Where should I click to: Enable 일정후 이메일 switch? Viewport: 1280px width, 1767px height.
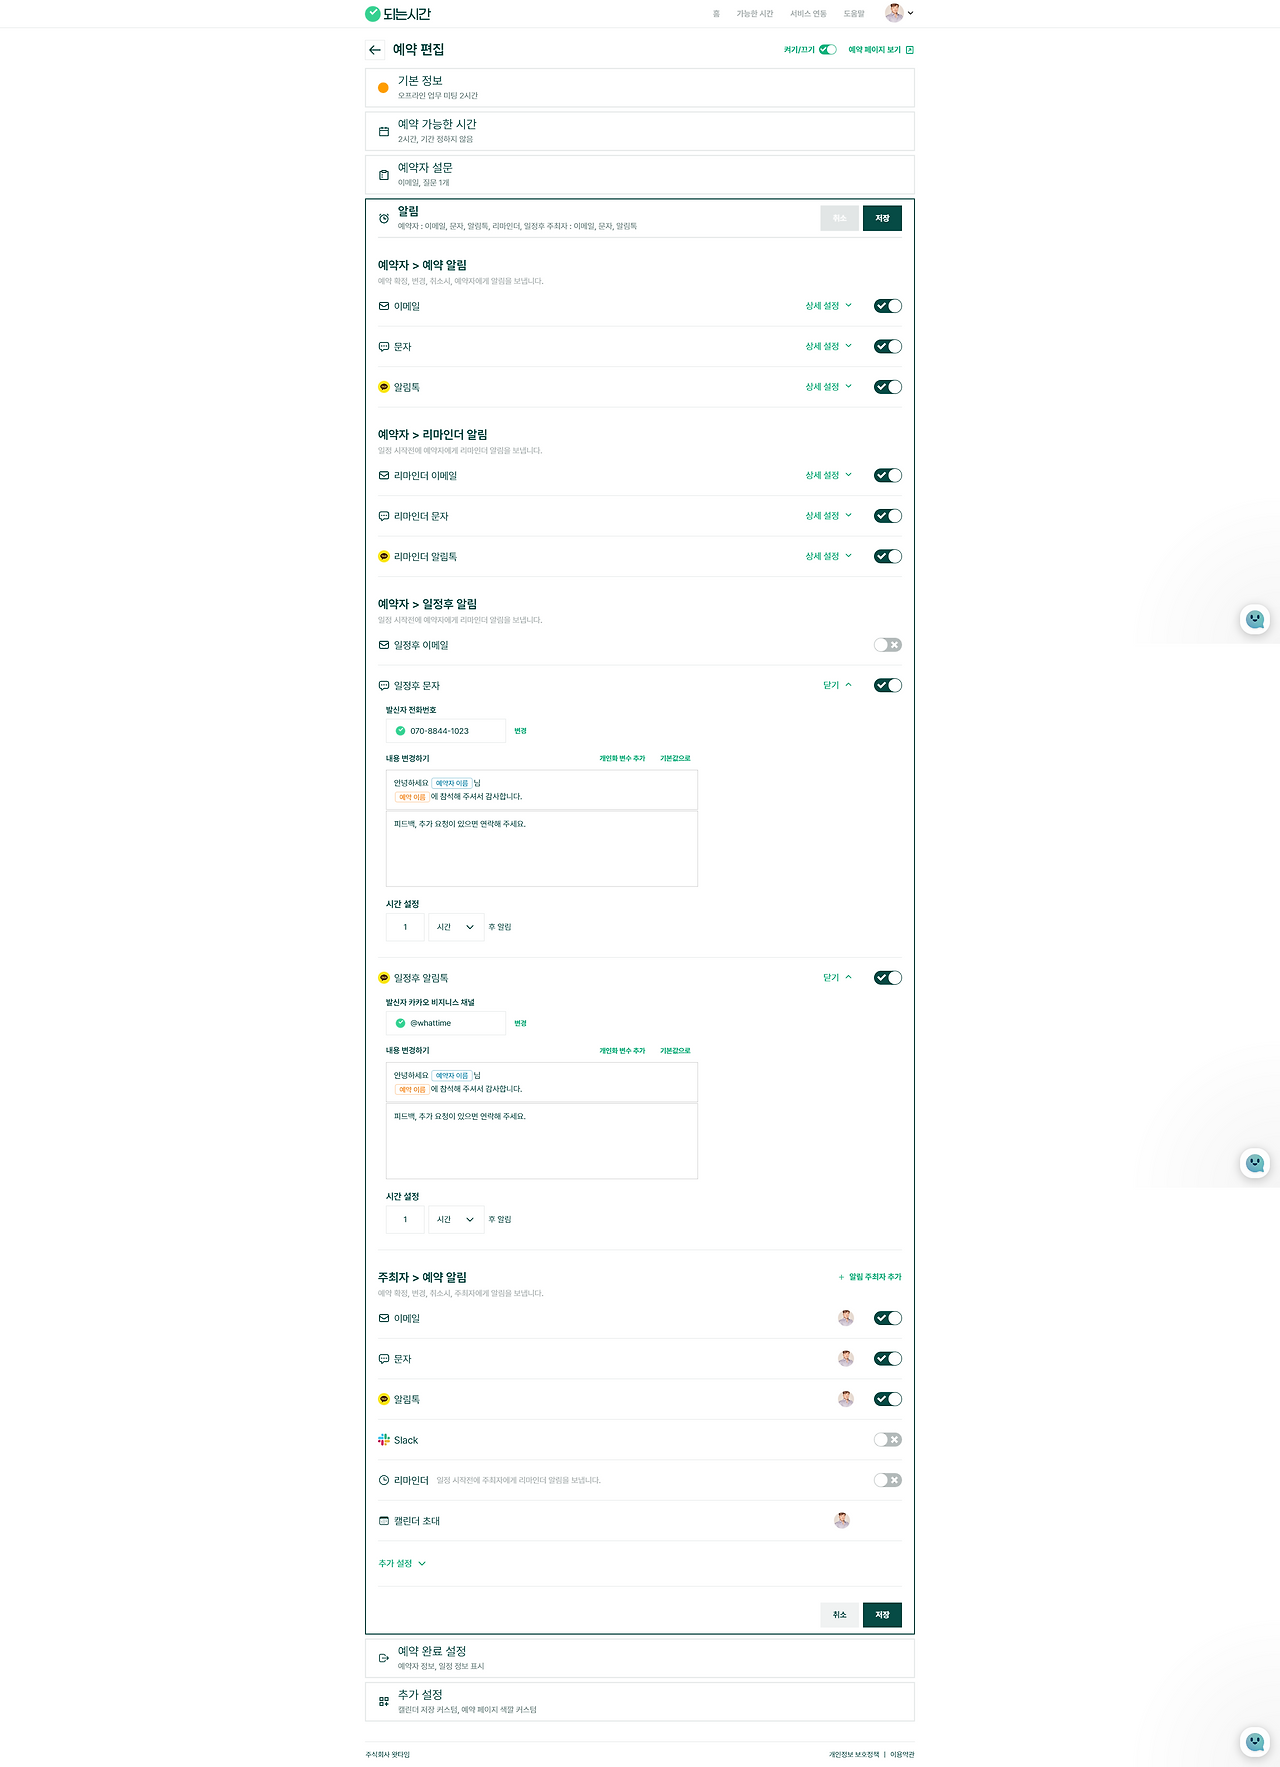pos(888,645)
